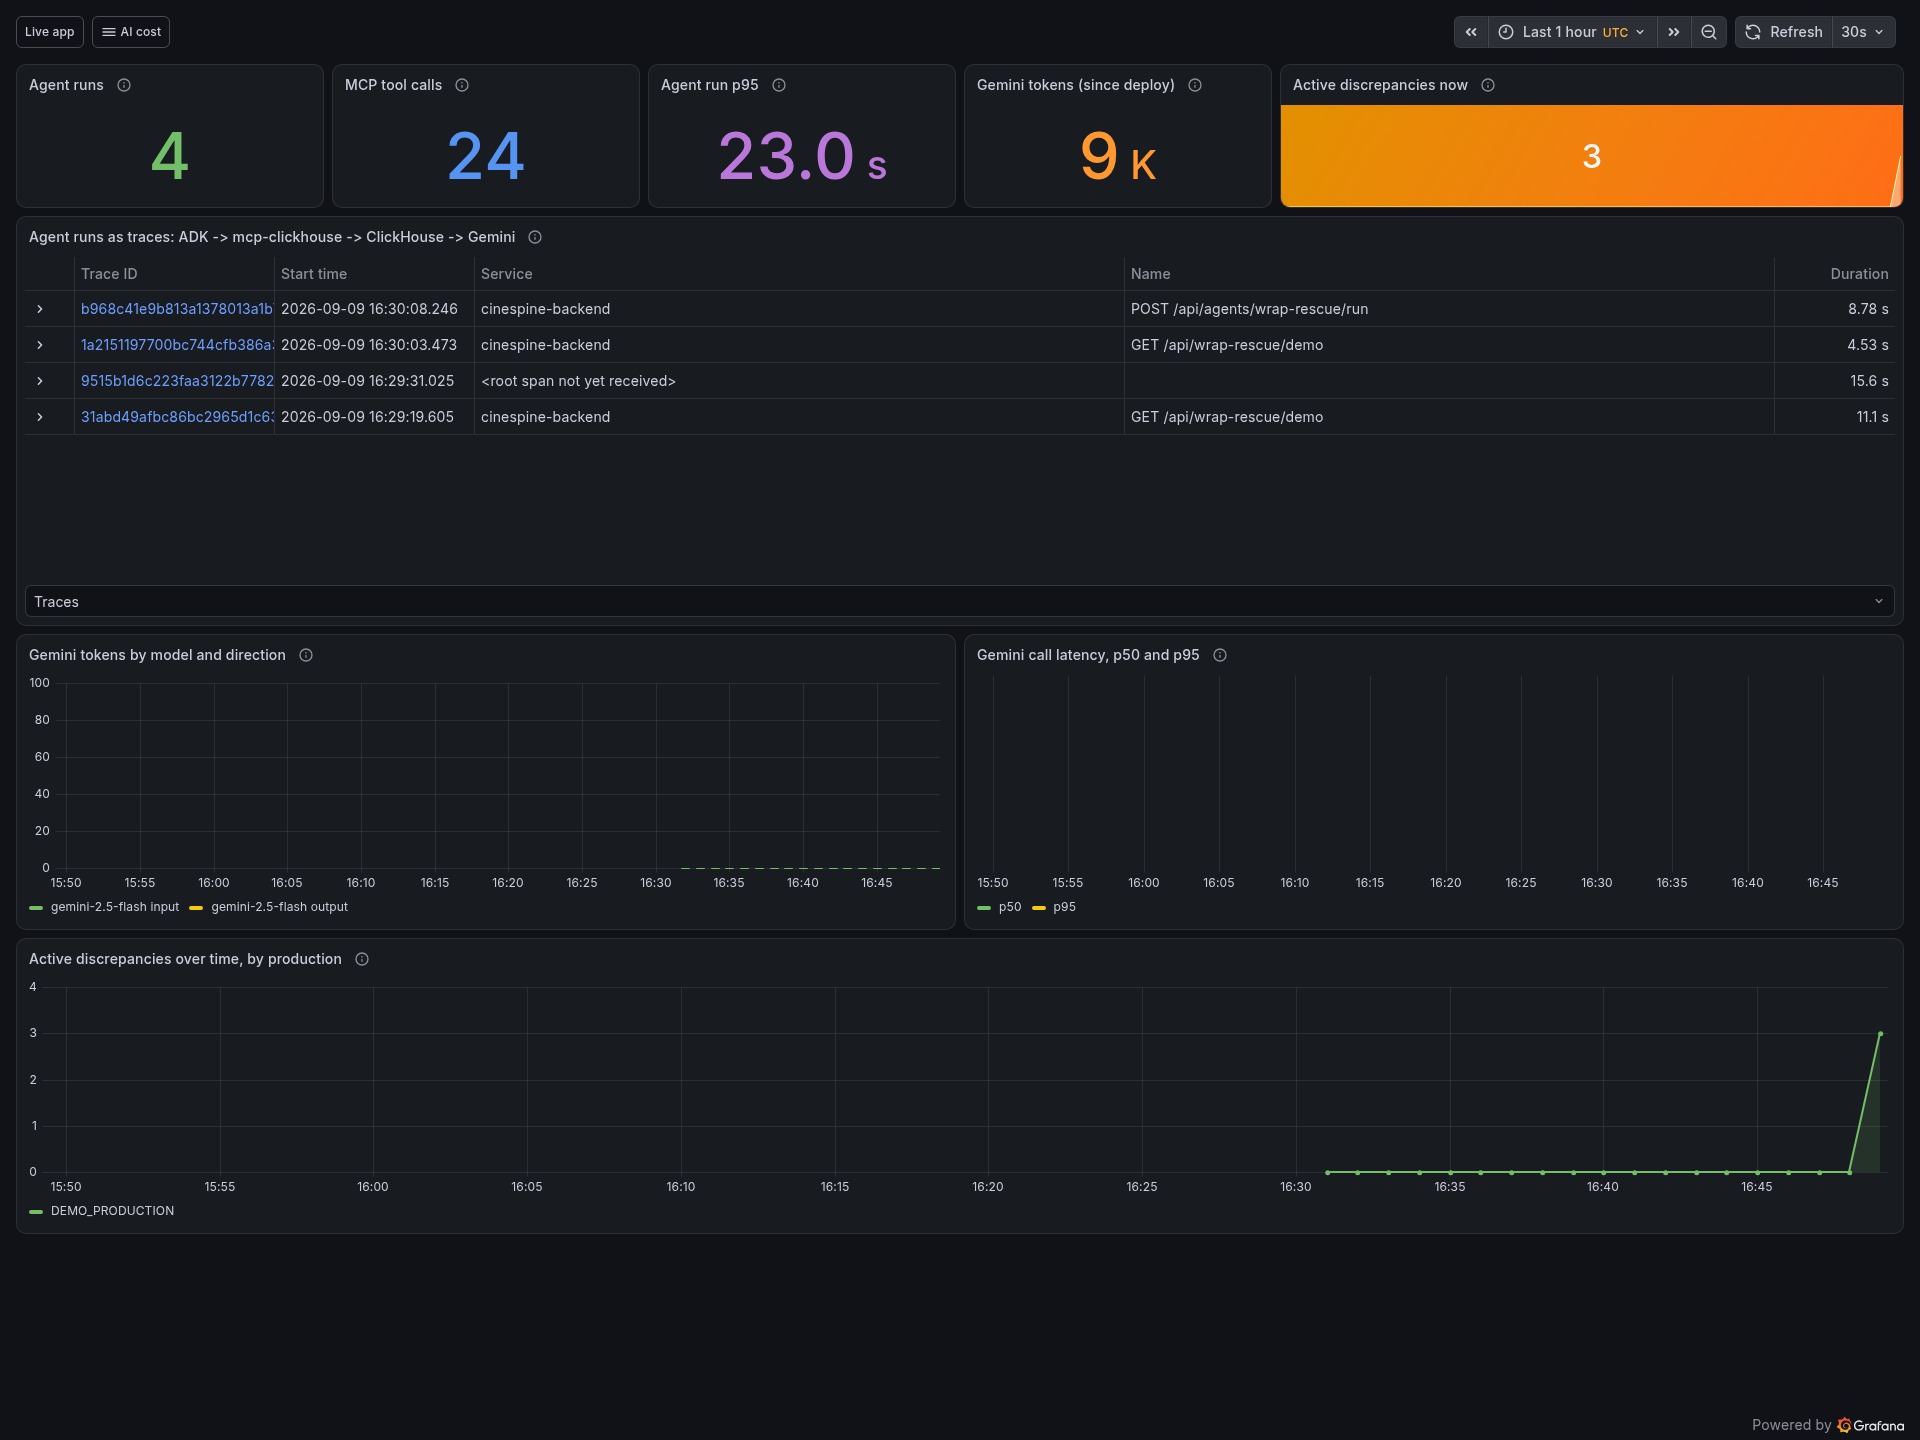Open trace 31abd49afbc86bc2965d1c63 link

177,417
